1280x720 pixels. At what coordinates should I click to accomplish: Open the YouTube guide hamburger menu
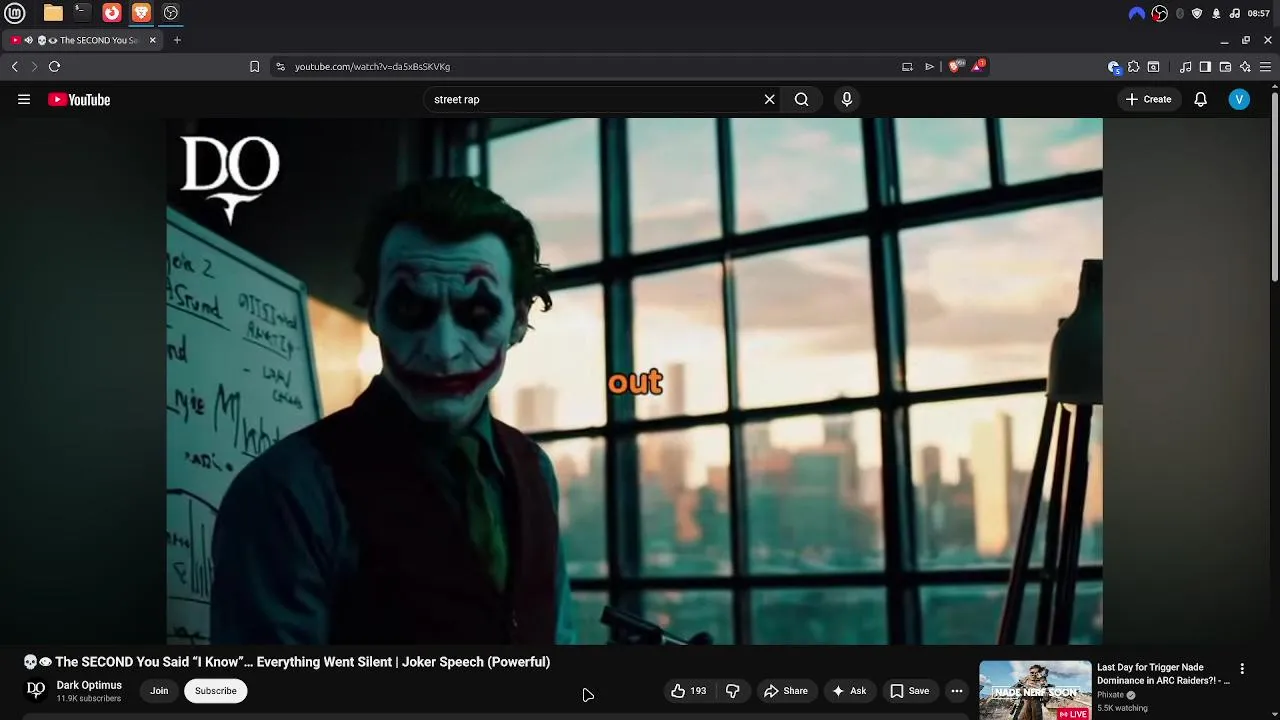click(x=24, y=99)
